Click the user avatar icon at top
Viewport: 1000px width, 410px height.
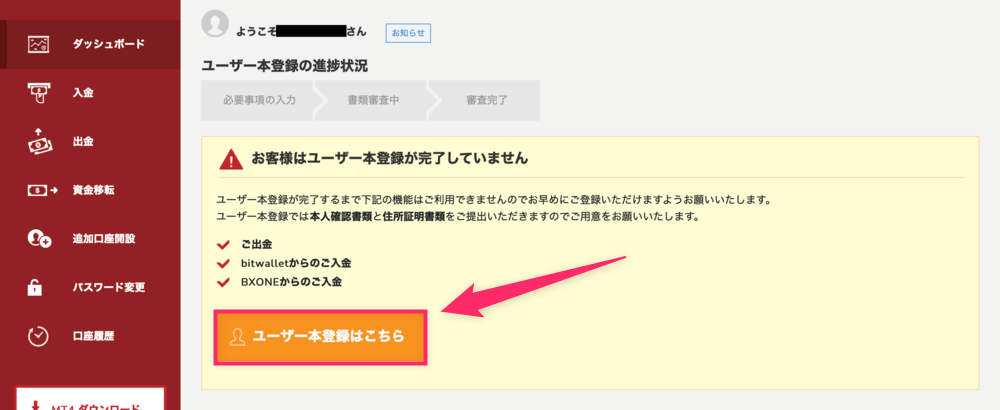[215, 23]
